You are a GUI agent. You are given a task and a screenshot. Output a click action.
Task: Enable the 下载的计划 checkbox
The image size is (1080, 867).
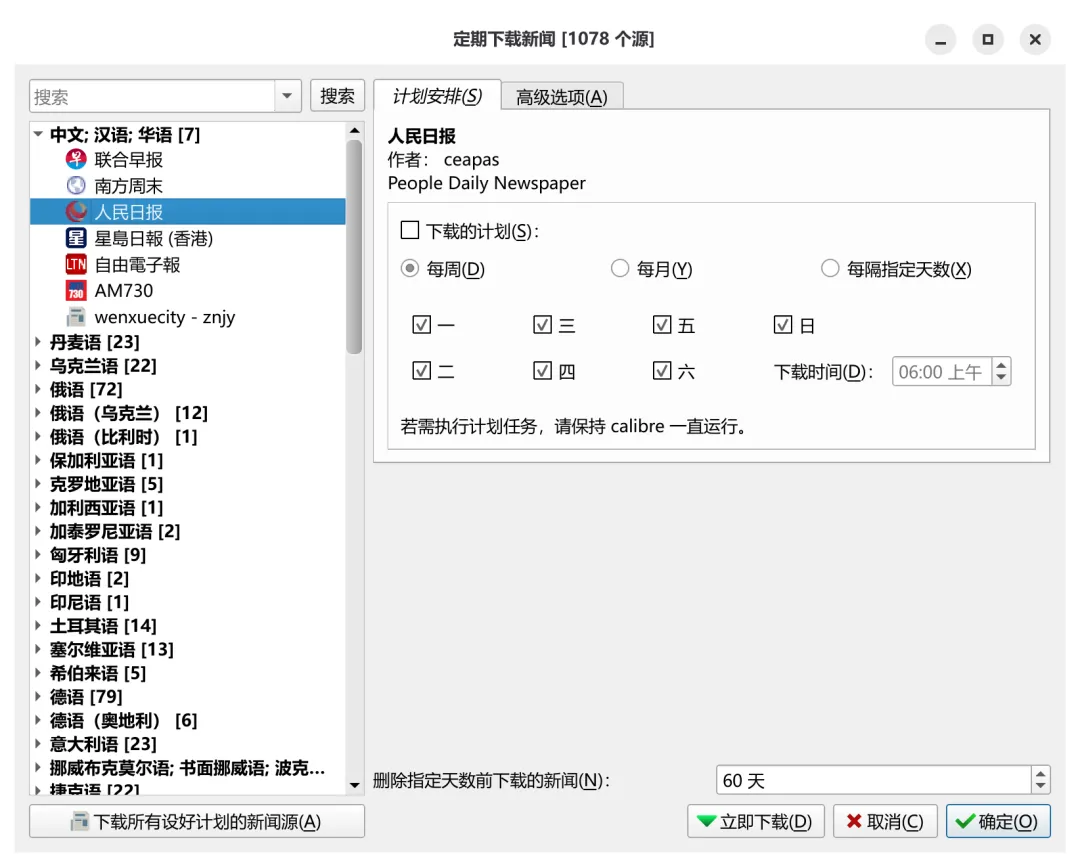point(410,230)
